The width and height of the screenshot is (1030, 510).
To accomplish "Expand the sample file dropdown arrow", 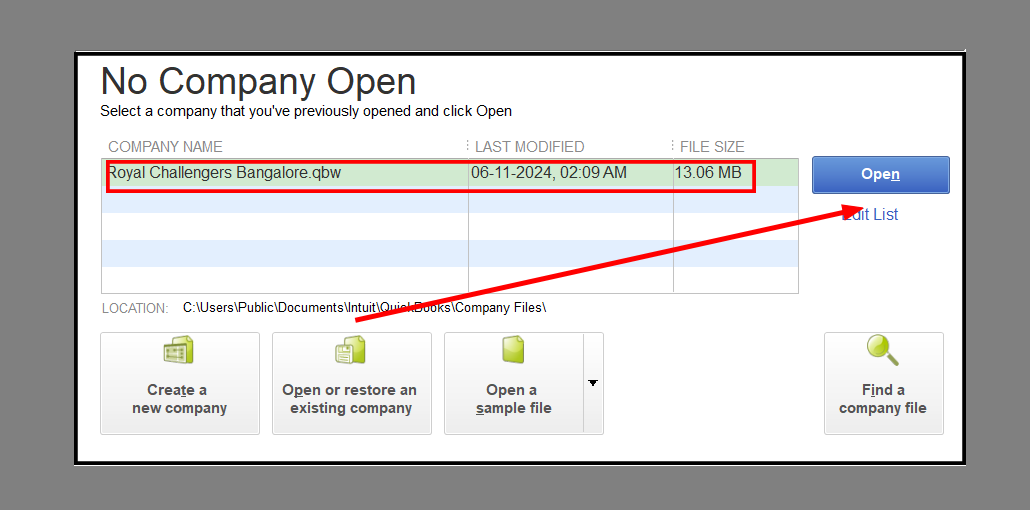I will 593,383.
